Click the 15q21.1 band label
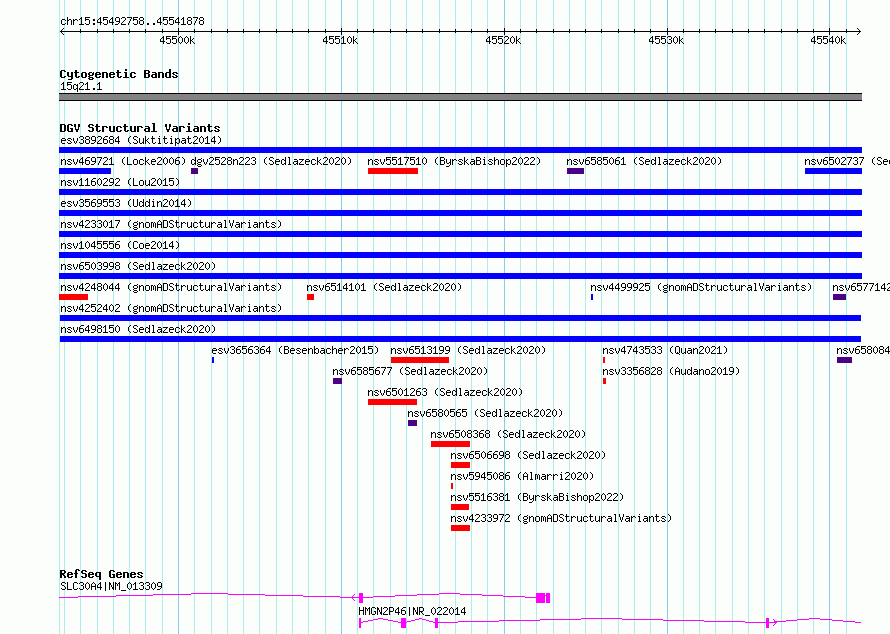The image size is (890, 634). 81,86
